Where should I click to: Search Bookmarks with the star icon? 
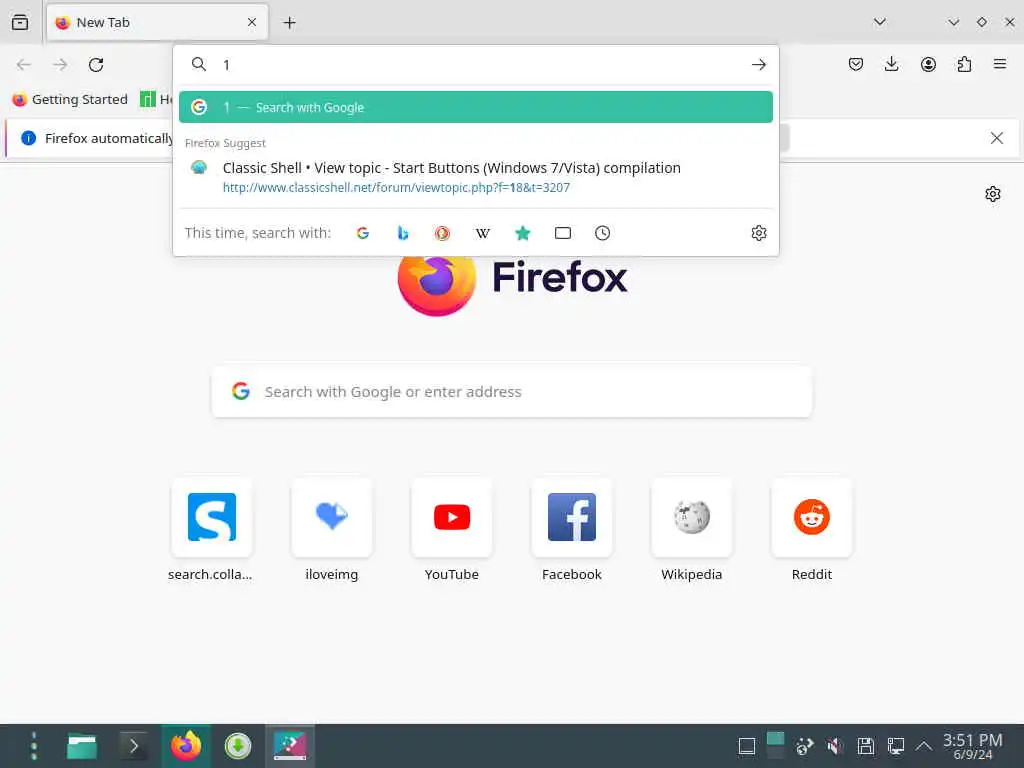[522, 233]
